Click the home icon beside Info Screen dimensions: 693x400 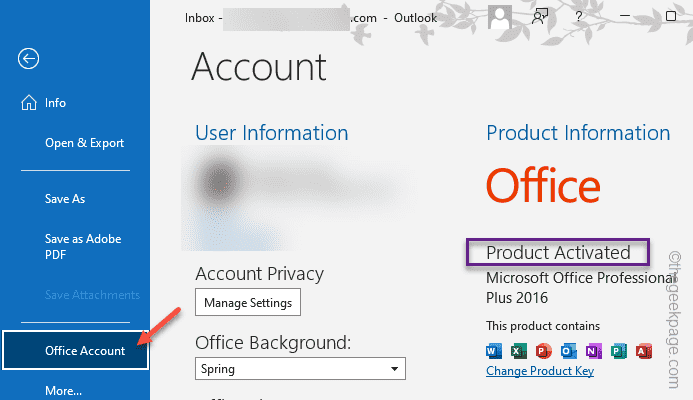click(x=29, y=103)
